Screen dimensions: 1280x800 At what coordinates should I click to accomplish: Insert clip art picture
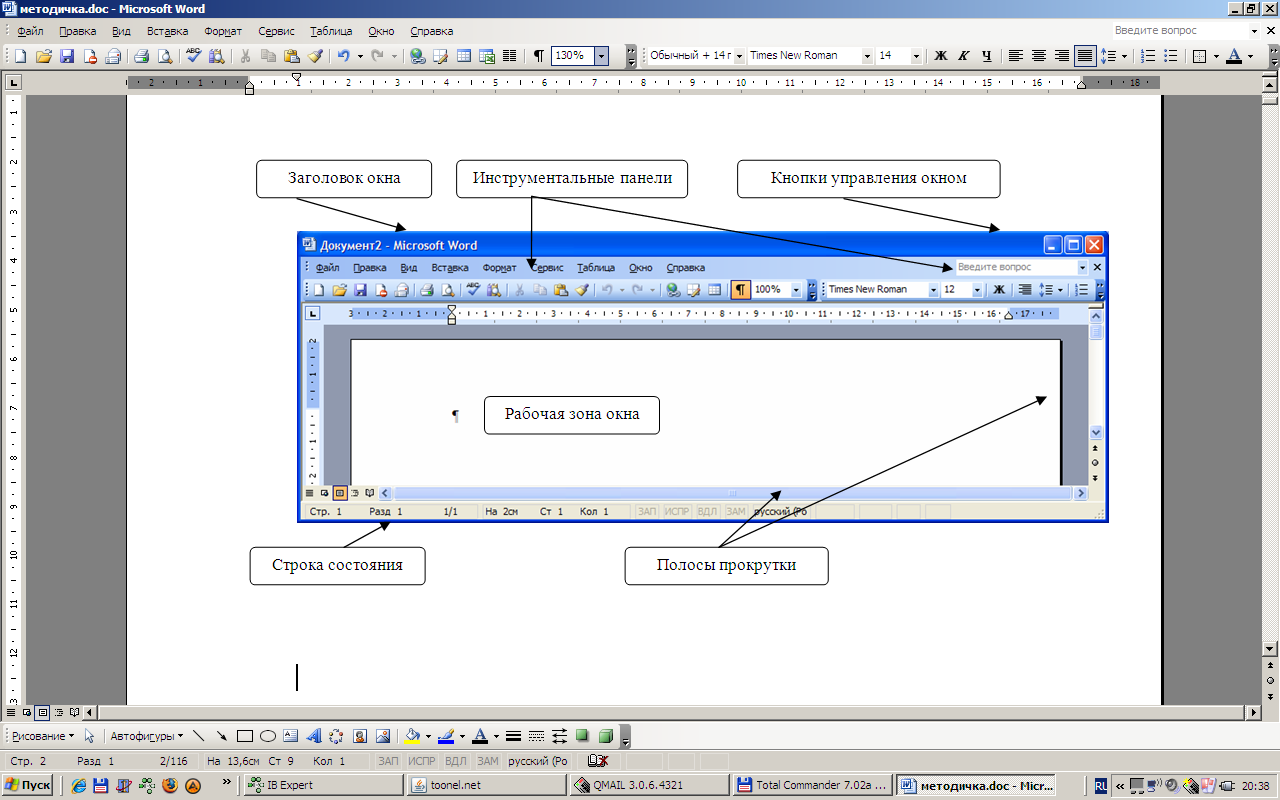click(x=359, y=736)
